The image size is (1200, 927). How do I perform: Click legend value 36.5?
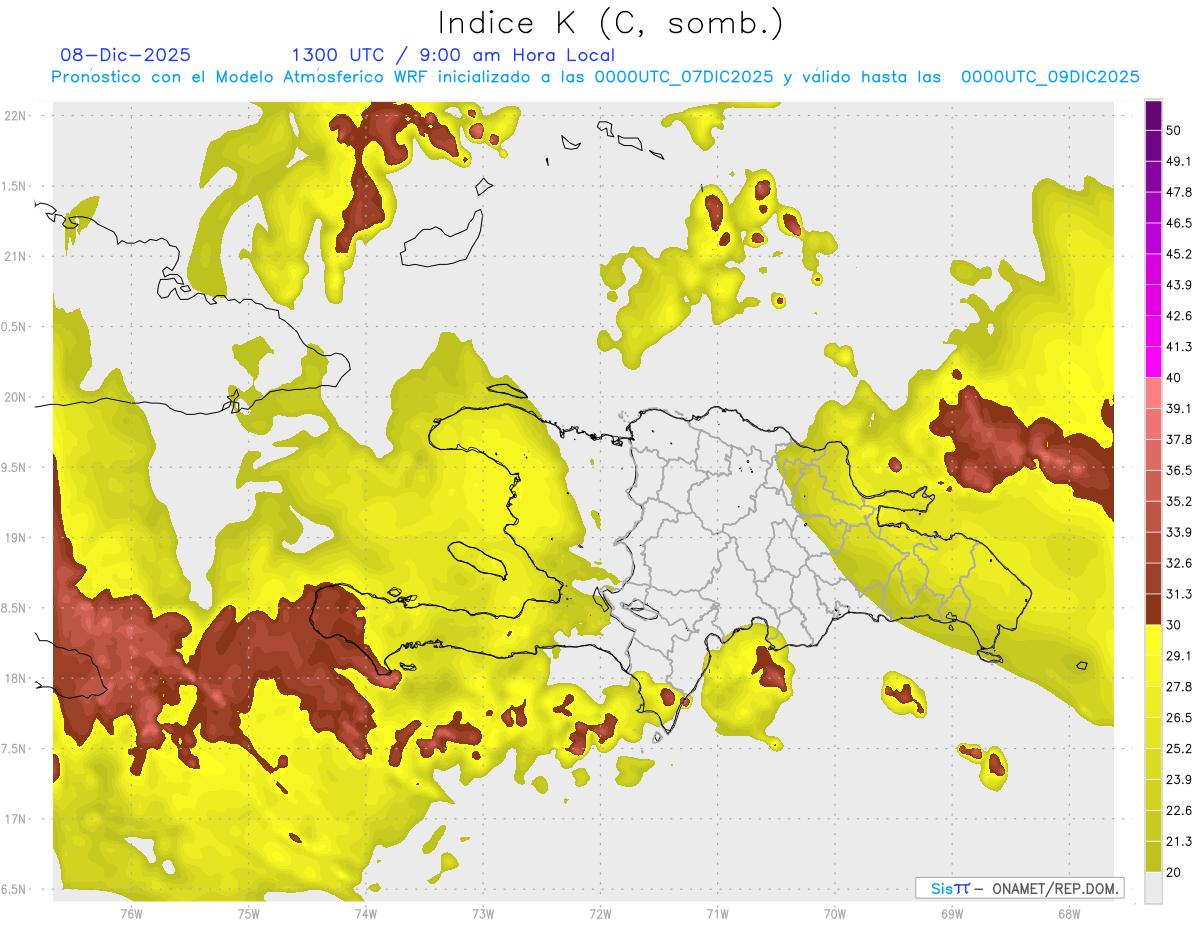(1178, 470)
